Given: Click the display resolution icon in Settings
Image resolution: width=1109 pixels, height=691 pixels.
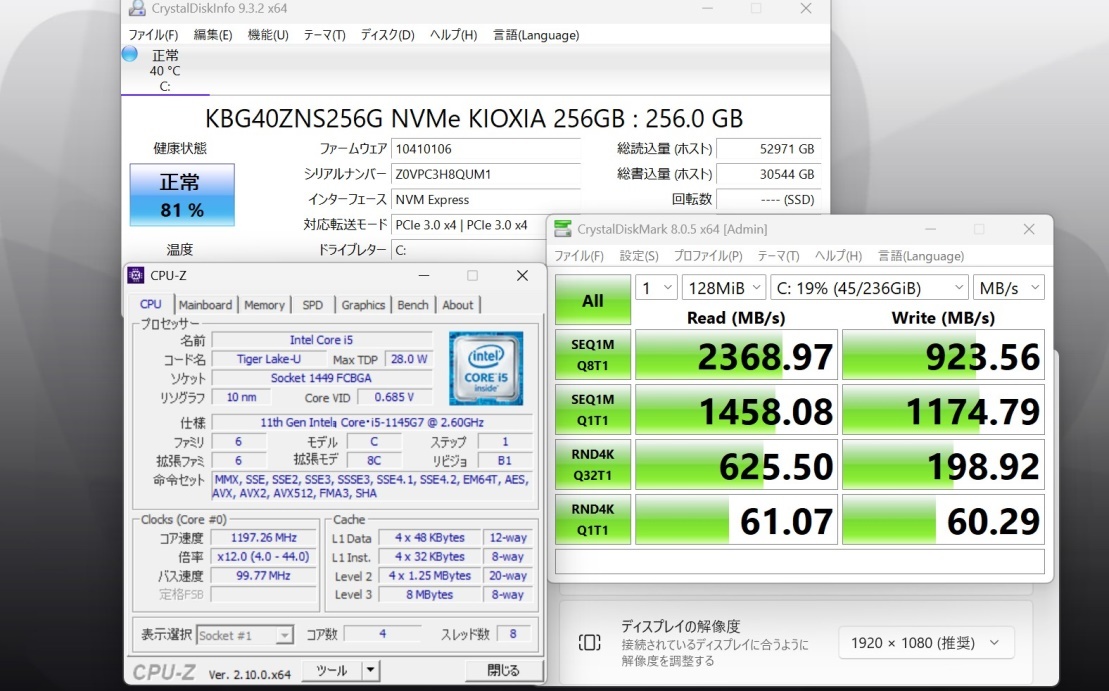Looking at the screenshot, I should (x=589, y=642).
